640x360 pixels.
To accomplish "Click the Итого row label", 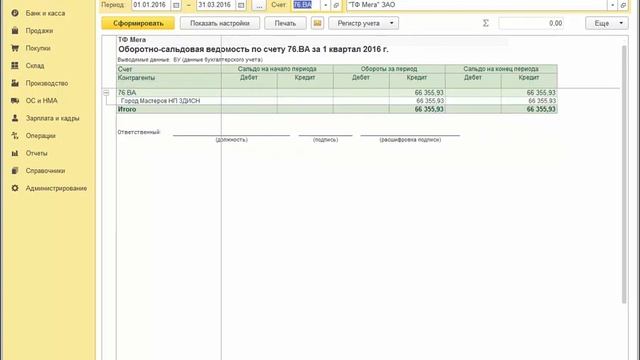I will (127, 109).
